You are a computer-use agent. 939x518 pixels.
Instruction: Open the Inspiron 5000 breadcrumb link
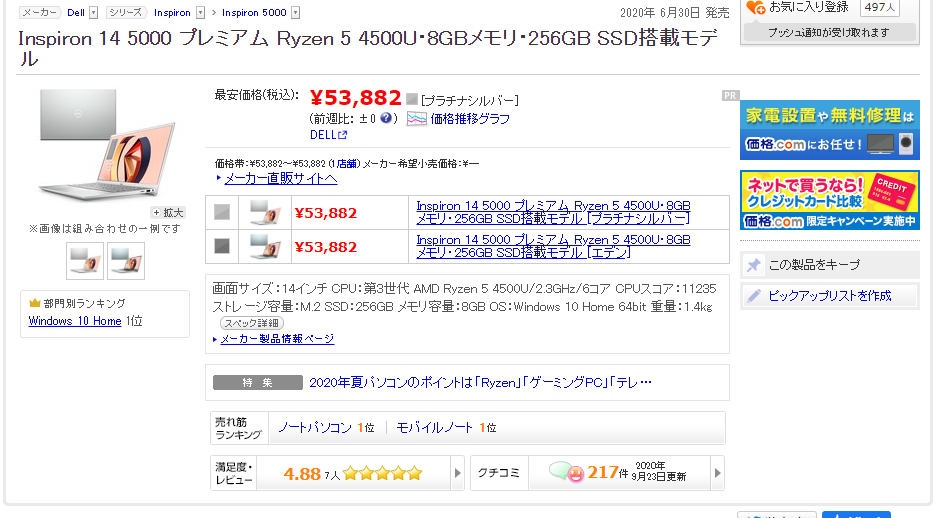coord(254,13)
